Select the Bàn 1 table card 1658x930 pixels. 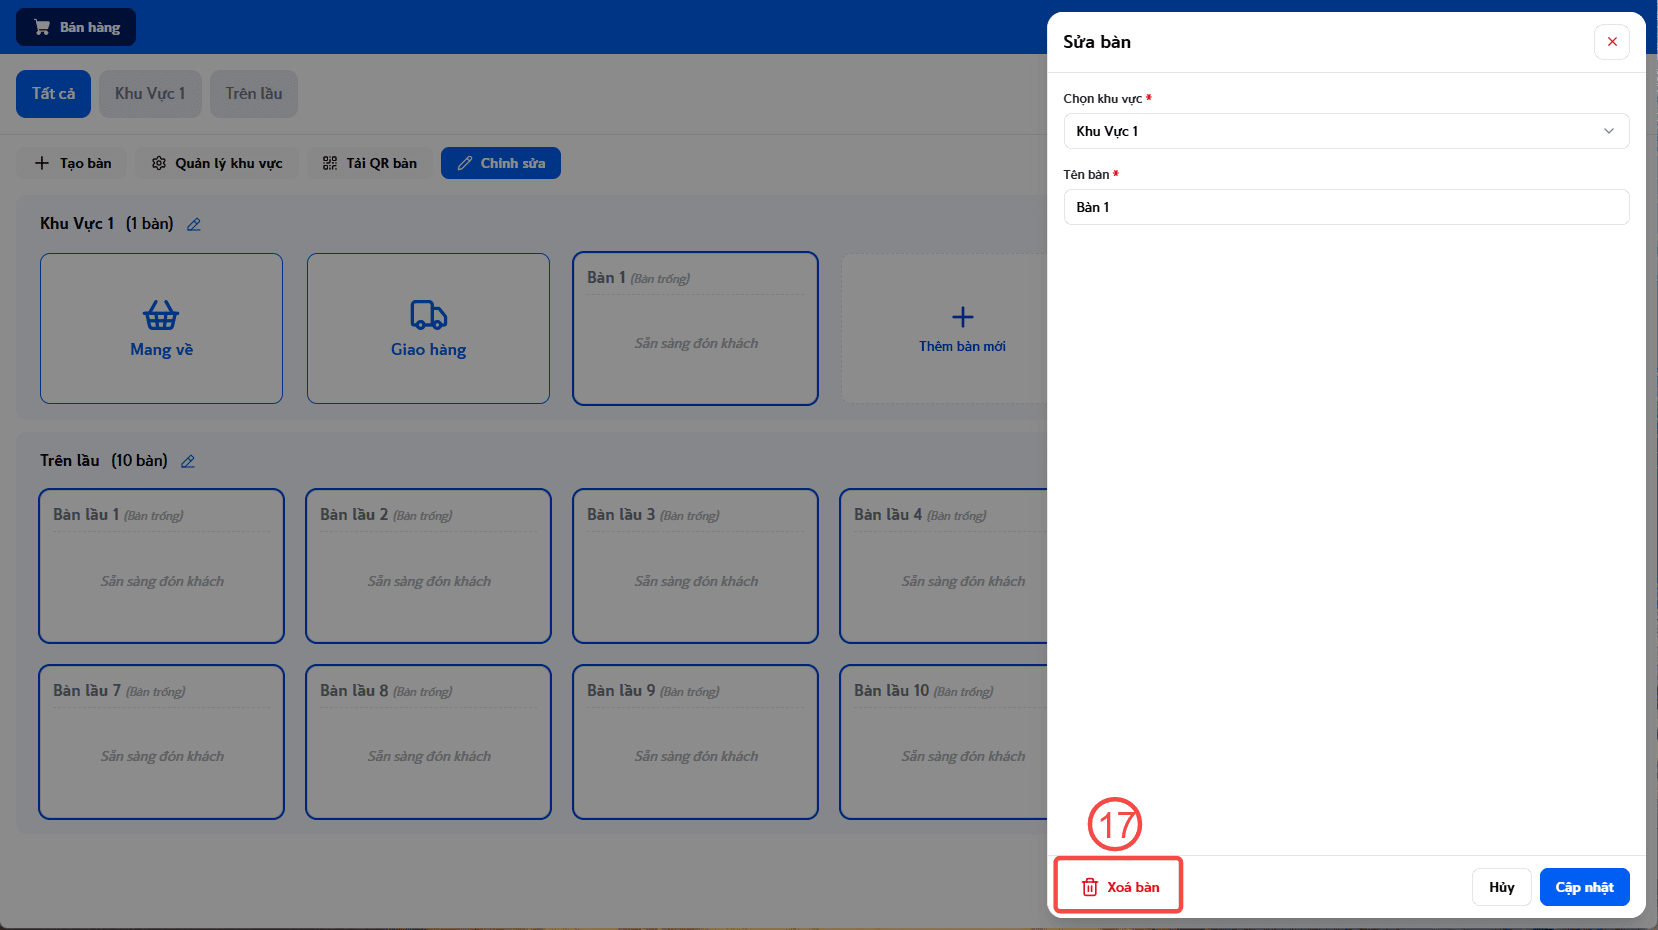pos(695,328)
